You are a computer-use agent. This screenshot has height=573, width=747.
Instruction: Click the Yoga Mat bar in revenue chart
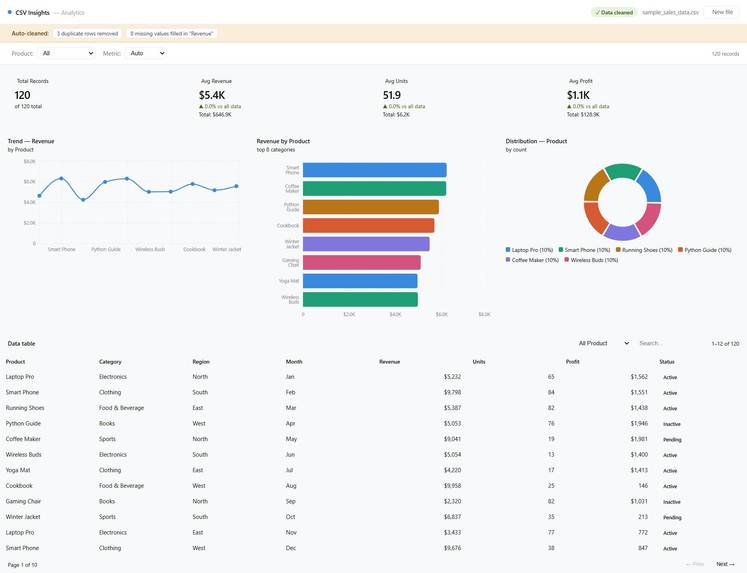tap(360, 281)
